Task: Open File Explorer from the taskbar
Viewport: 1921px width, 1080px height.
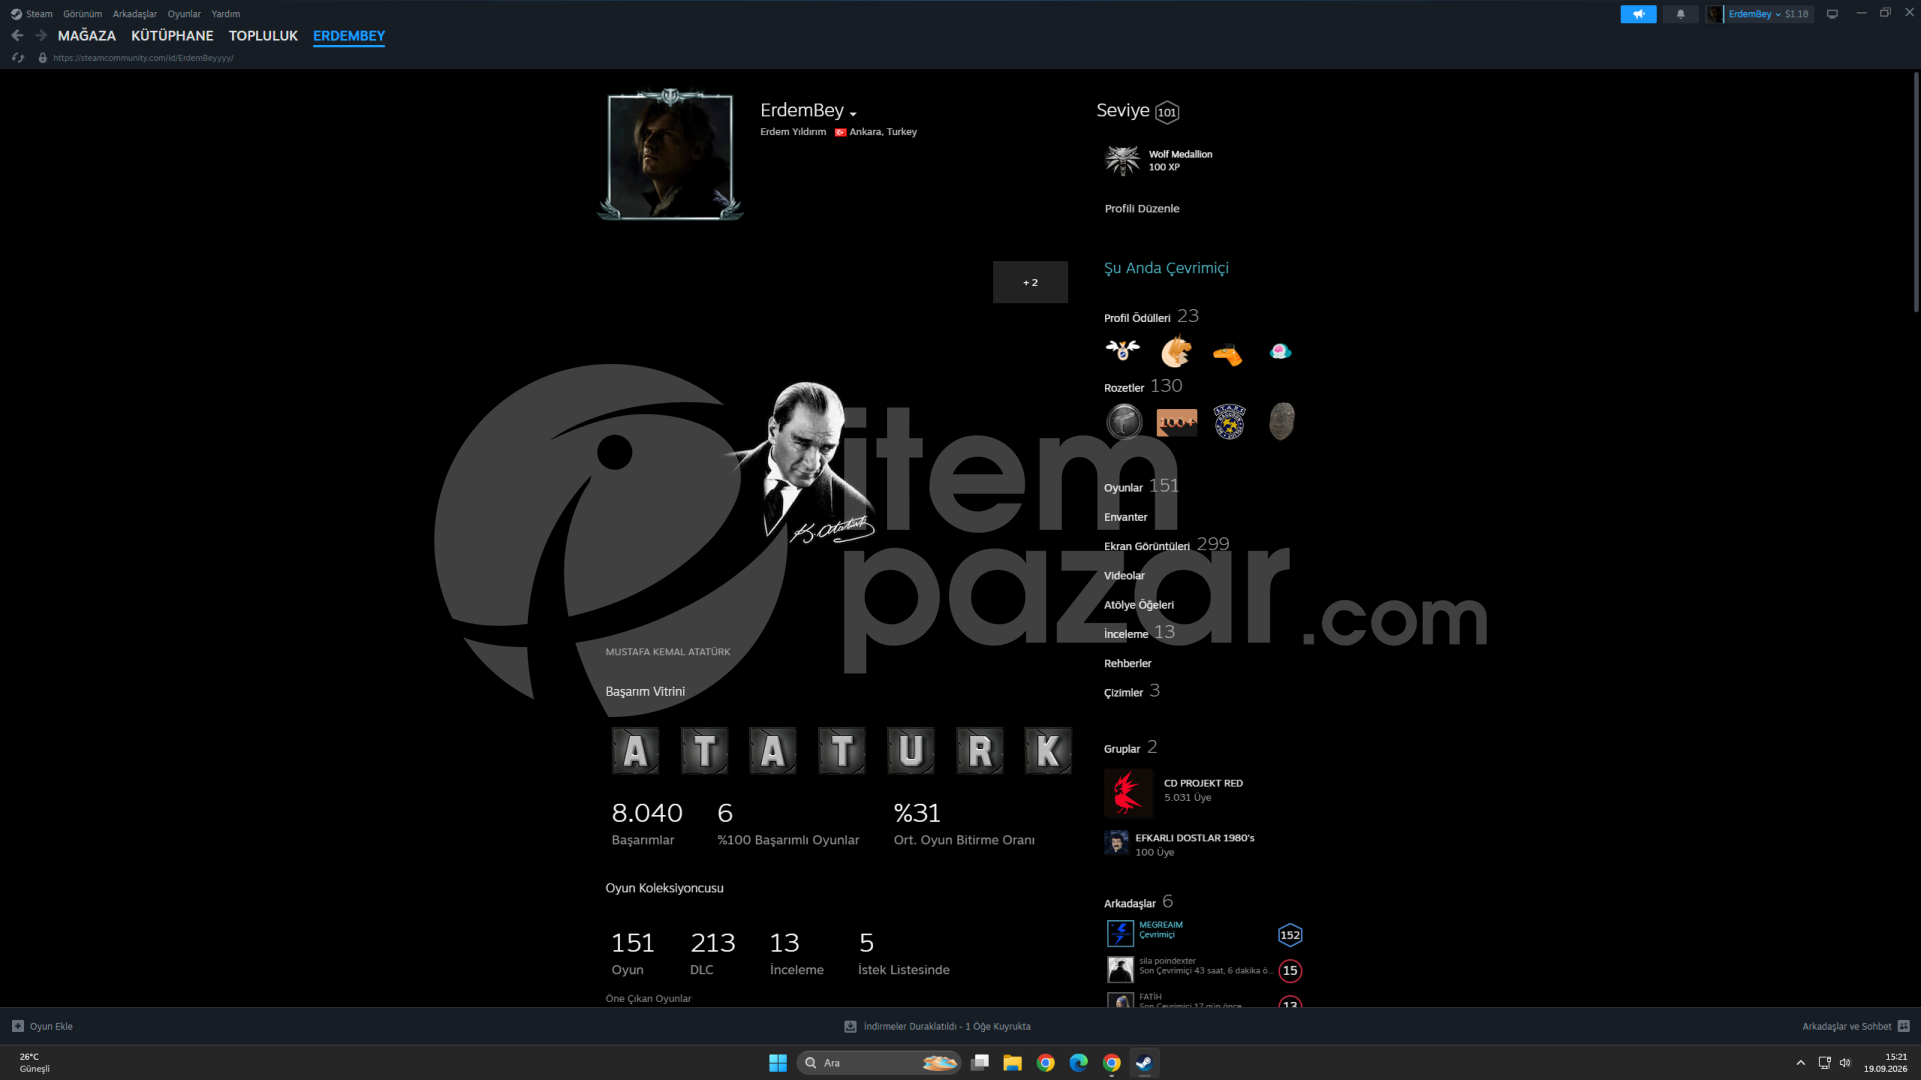Action: click(x=1012, y=1063)
